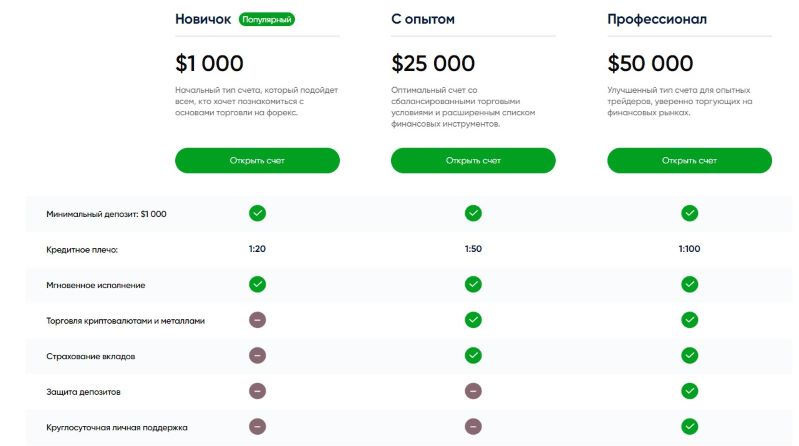Click С опытом deposit protection minus icon
Screen dimensions: 799x446
pyautogui.click(x=473, y=391)
